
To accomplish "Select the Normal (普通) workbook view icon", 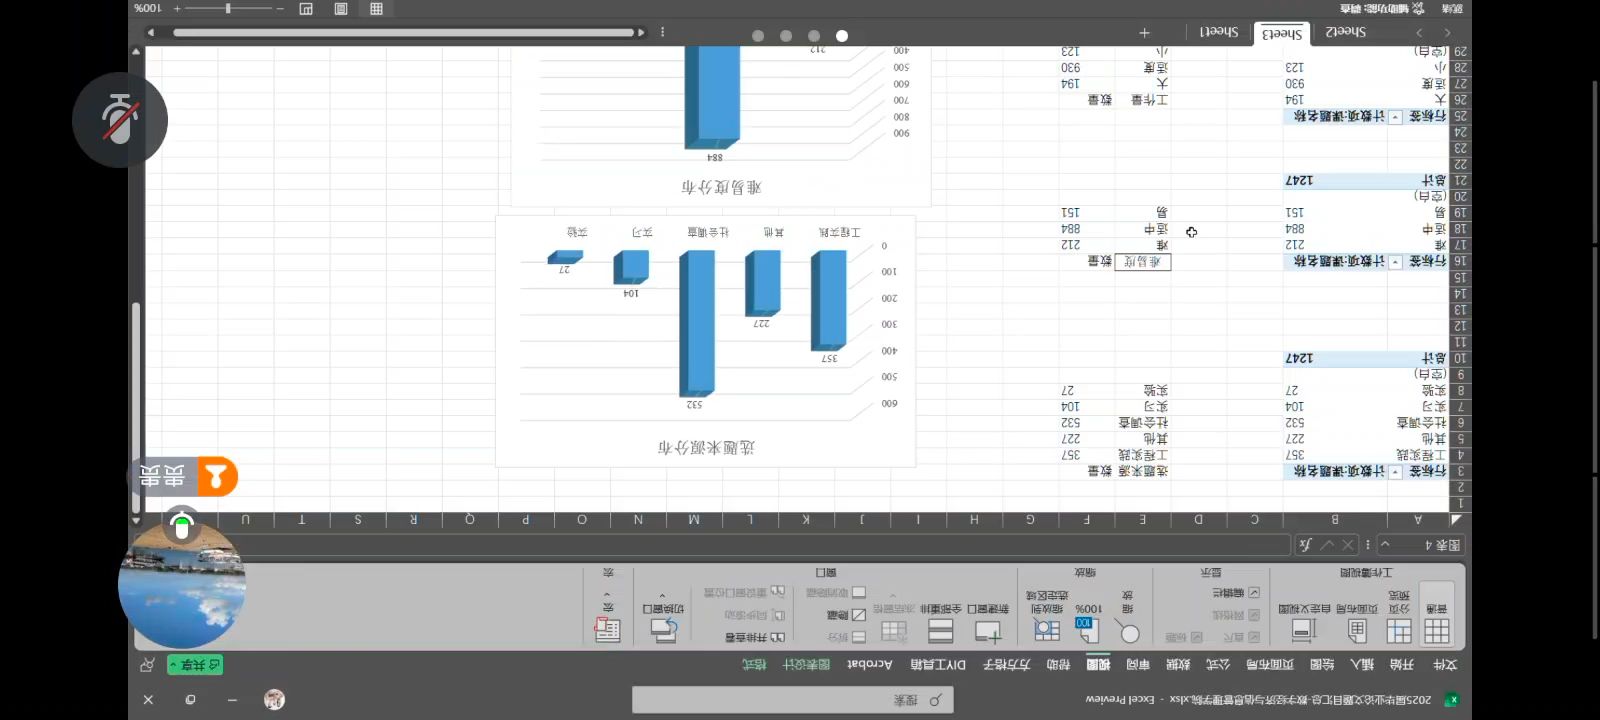I will pos(1437,630).
